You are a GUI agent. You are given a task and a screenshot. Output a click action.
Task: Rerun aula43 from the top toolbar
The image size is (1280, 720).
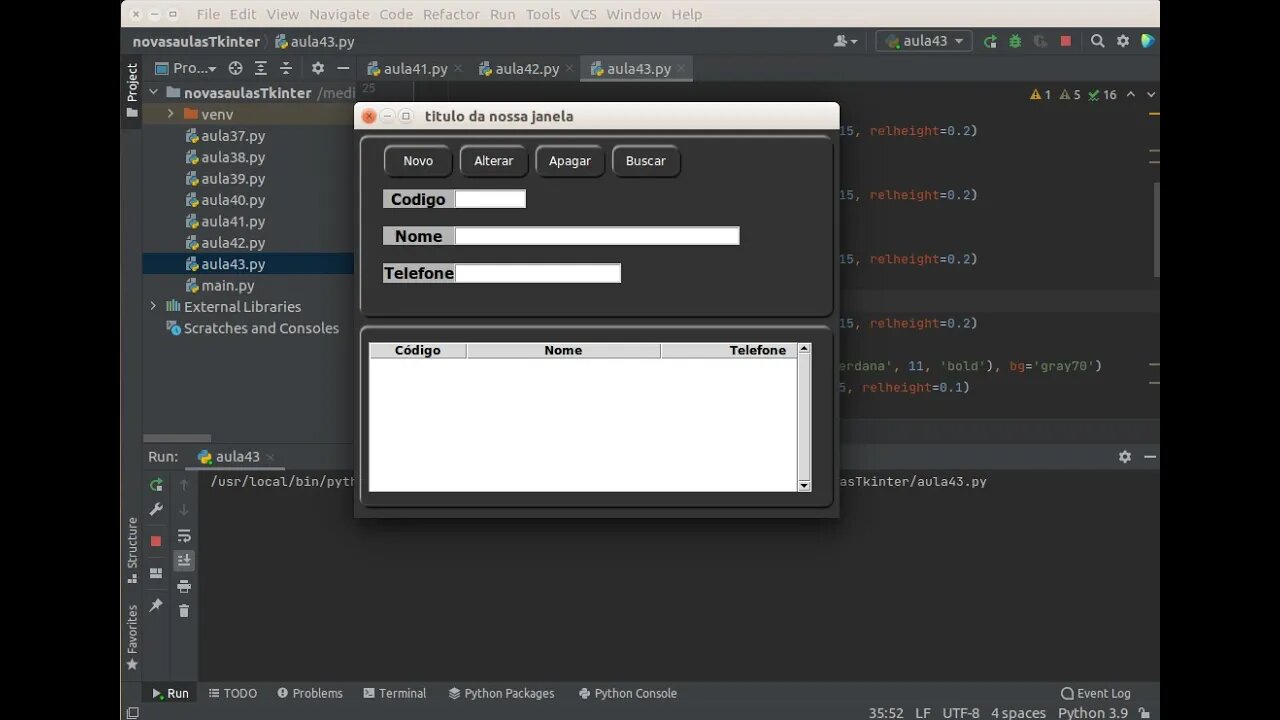[x=990, y=41]
